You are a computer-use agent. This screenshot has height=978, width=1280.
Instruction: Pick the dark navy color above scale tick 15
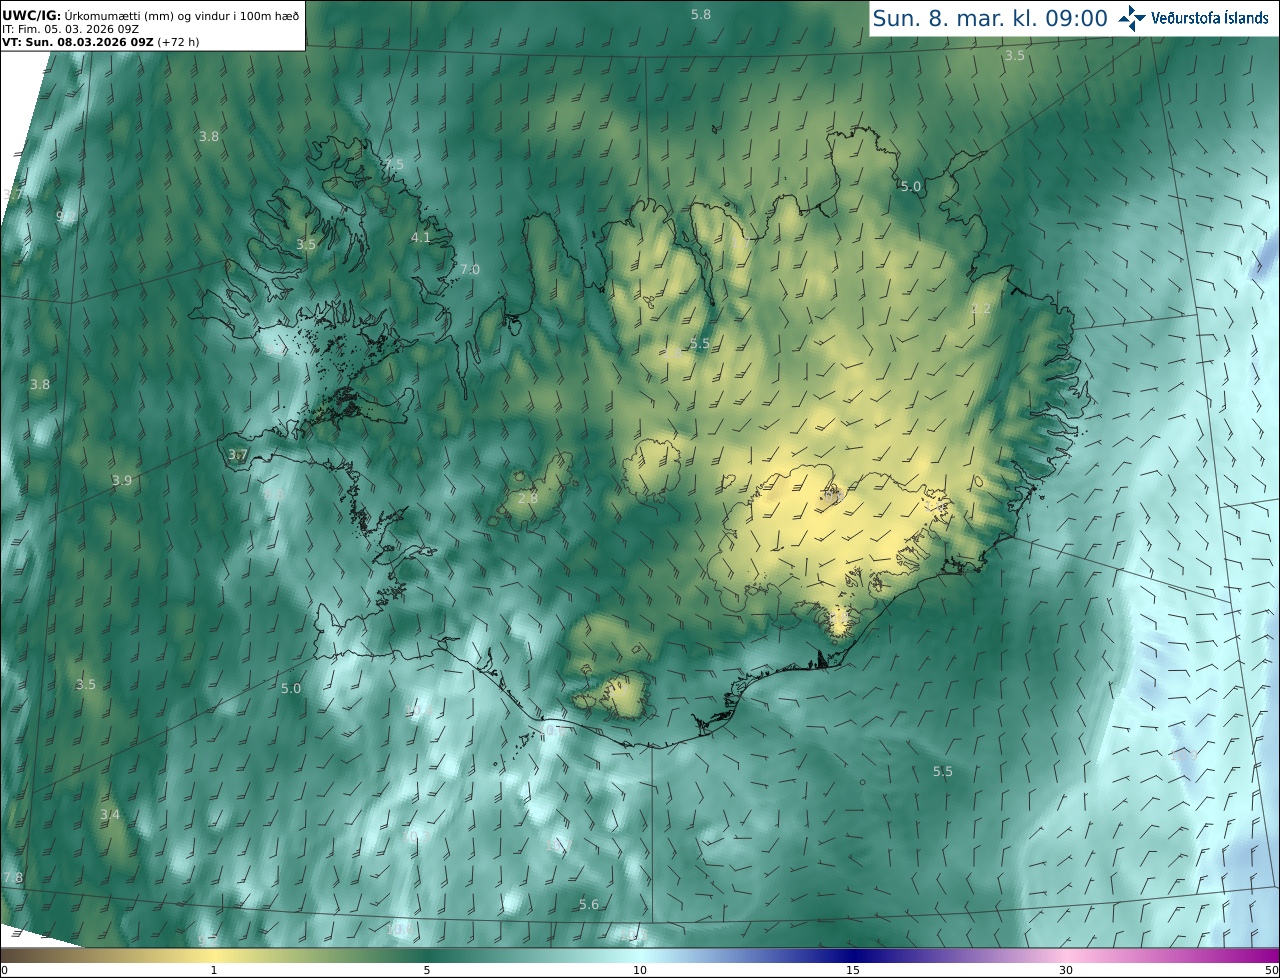[853, 956]
